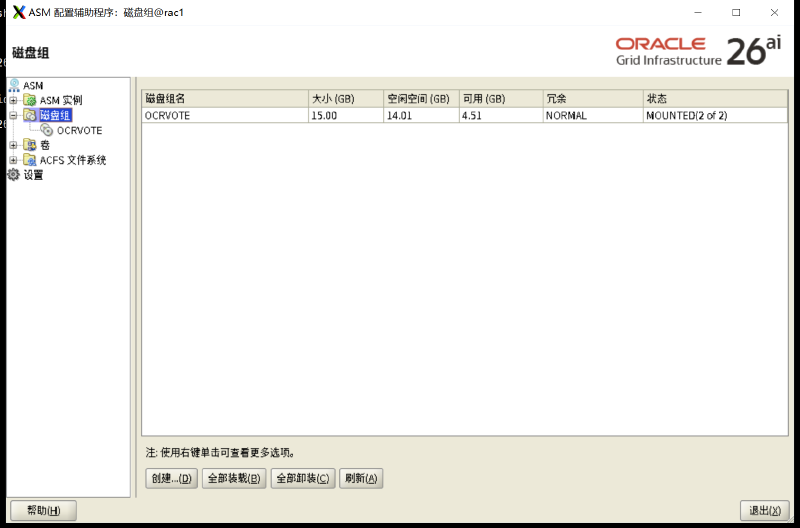Click the 全部装载(B) button
The width and height of the screenshot is (800, 528).
[234, 479]
